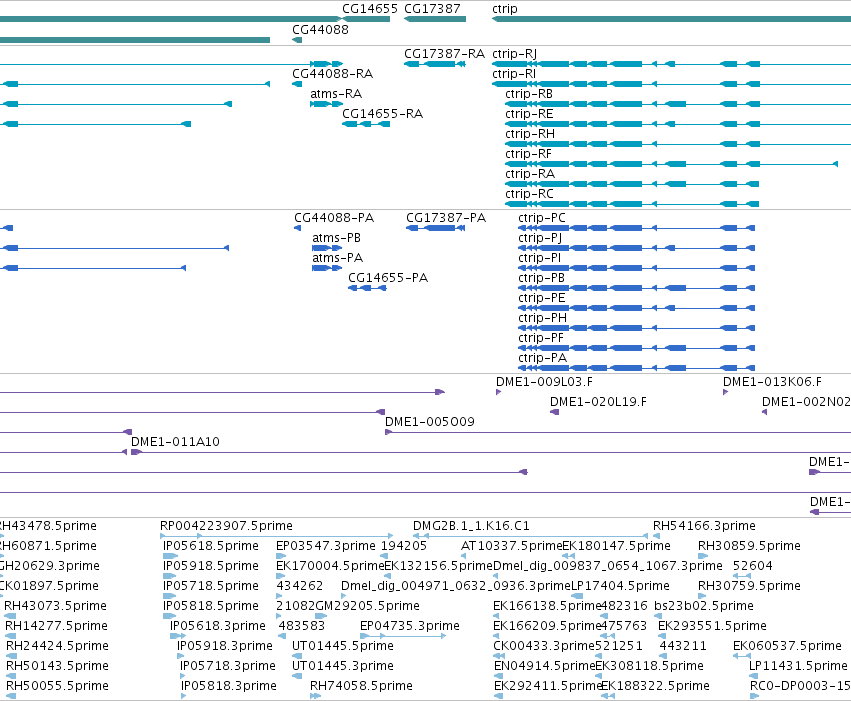Click the ctrip-RE transcript label
The image size is (851, 701).
pos(529,114)
